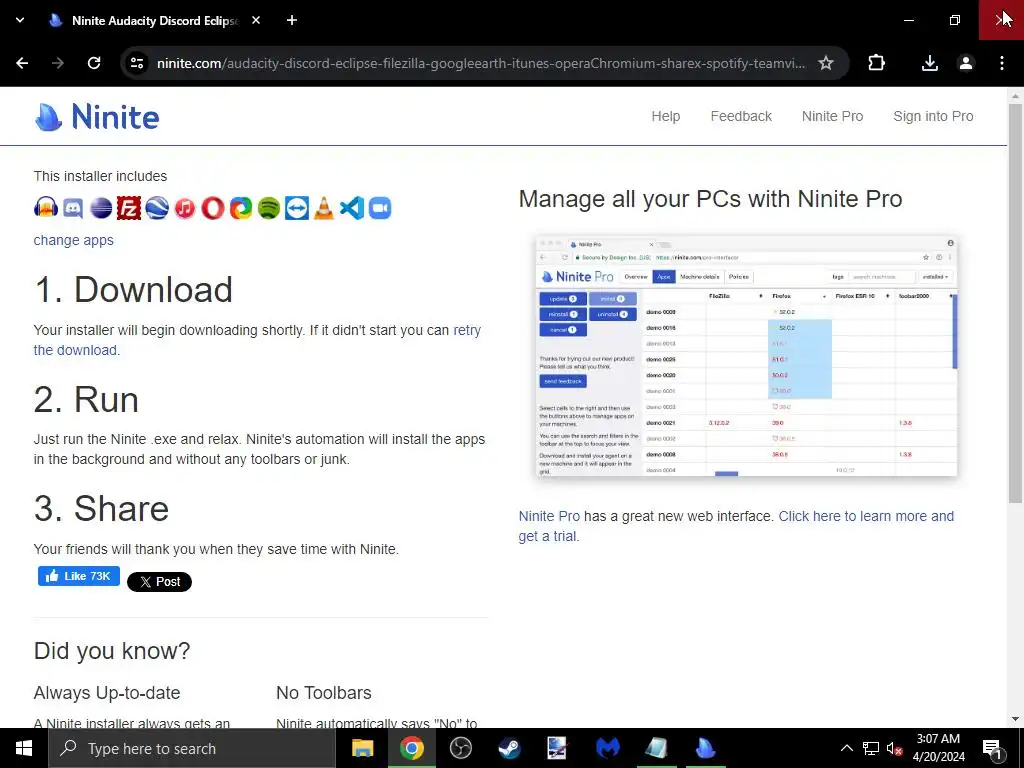Show hidden system tray icons chevron

[846, 748]
